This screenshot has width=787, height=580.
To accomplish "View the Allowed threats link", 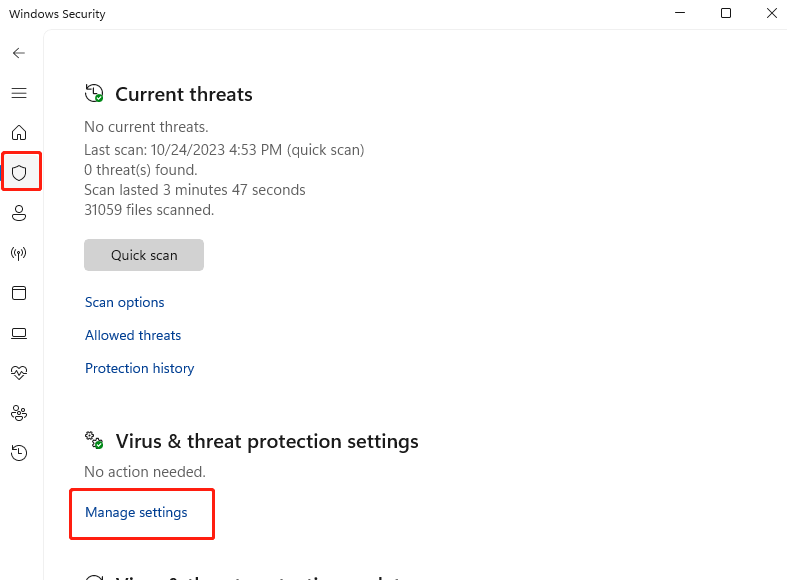I will [133, 335].
